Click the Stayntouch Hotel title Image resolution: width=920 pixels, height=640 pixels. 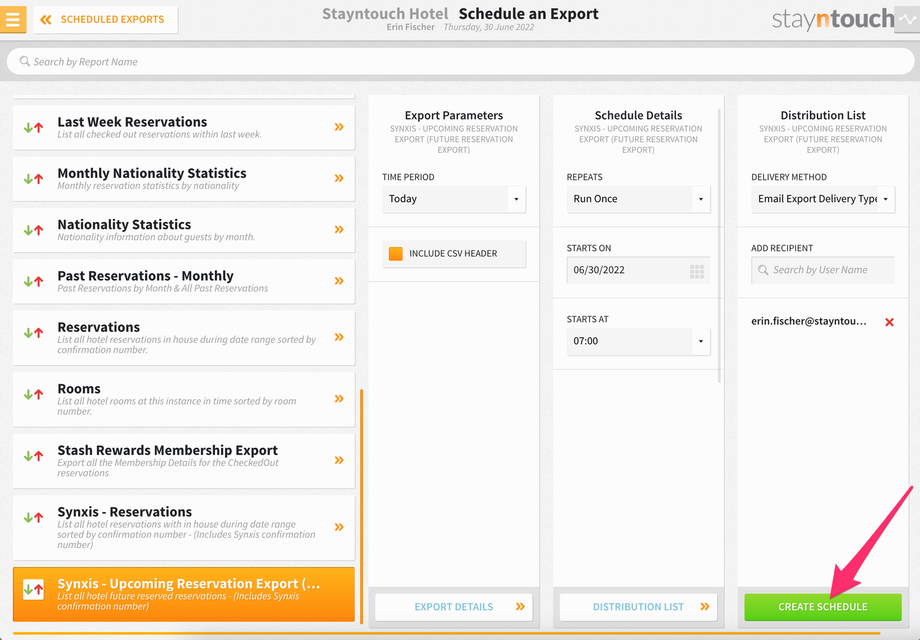point(385,13)
